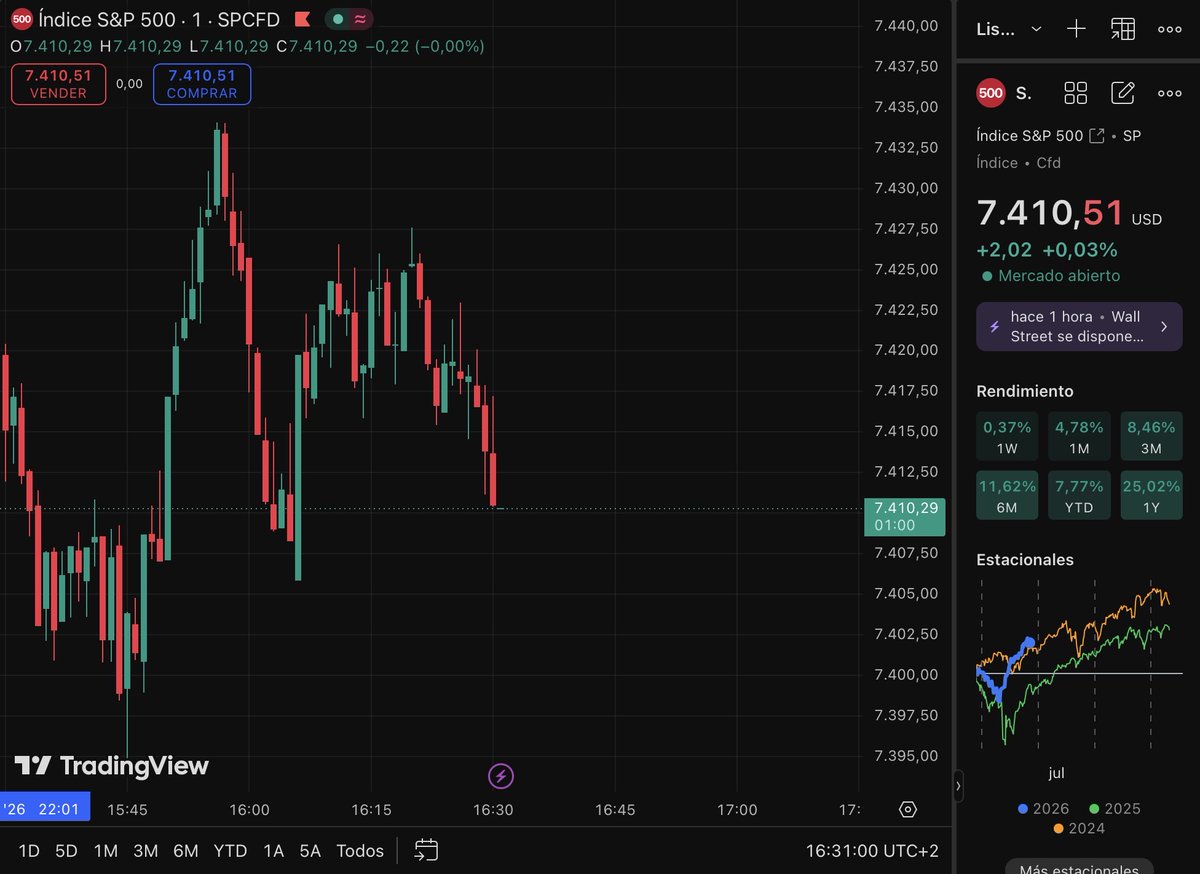Switch to the 1M time range
Image resolution: width=1200 pixels, height=874 pixels.
point(105,851)
